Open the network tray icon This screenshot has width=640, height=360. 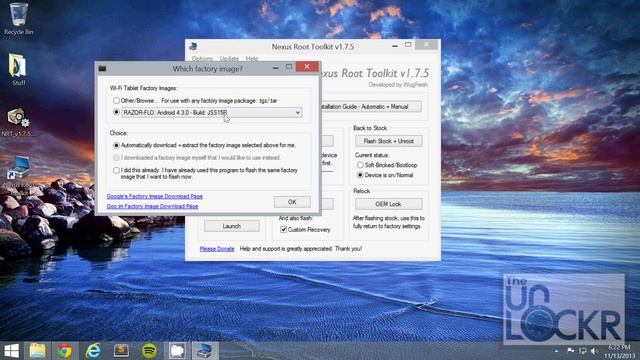click(583, 351)
